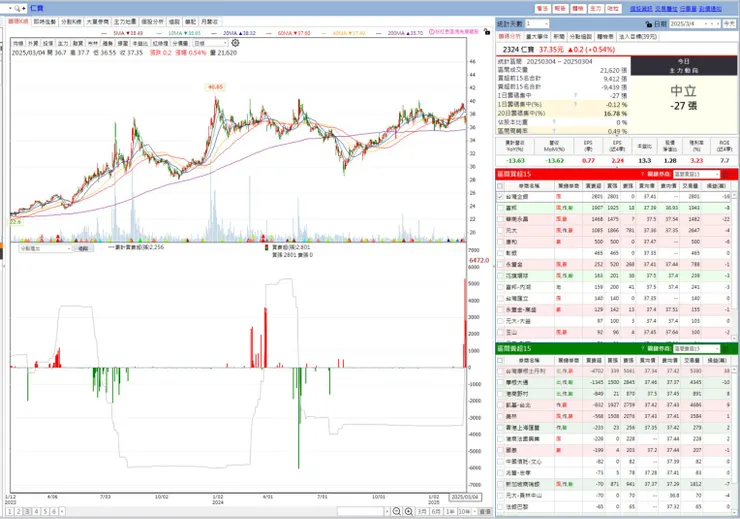Click small icon at right of green header

[x=726, y=349]
